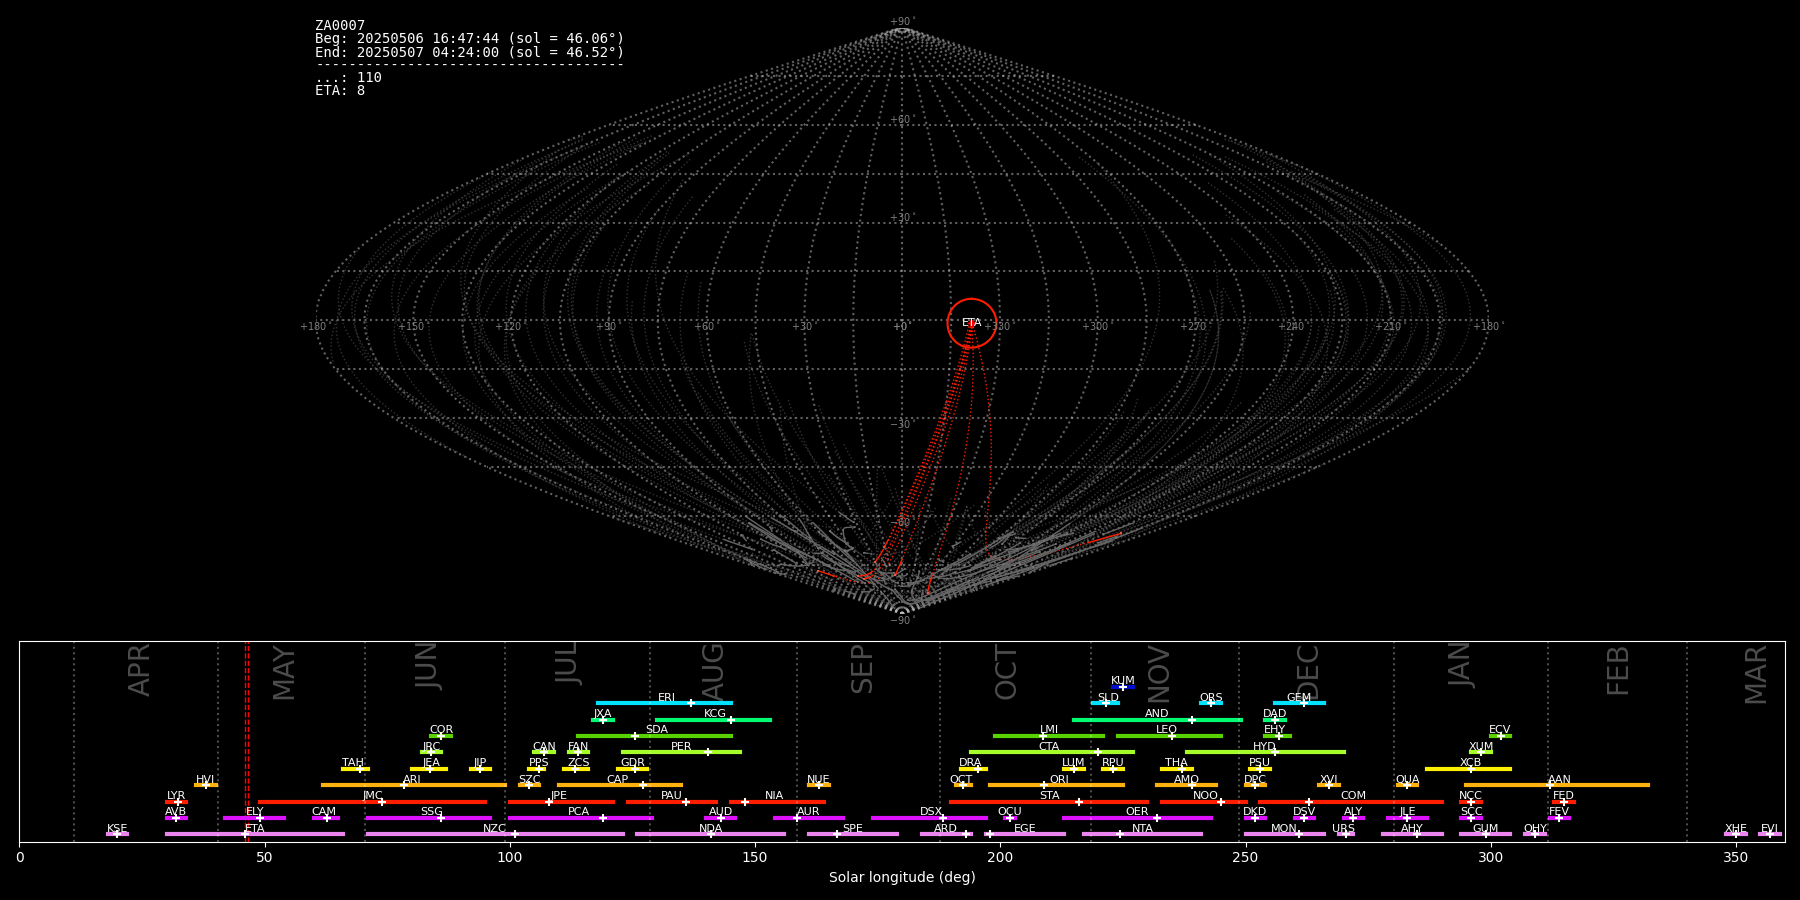Click the +300 right ascension label
The width and height of the screenshot is (1800, 900).
pos(1096,327)
